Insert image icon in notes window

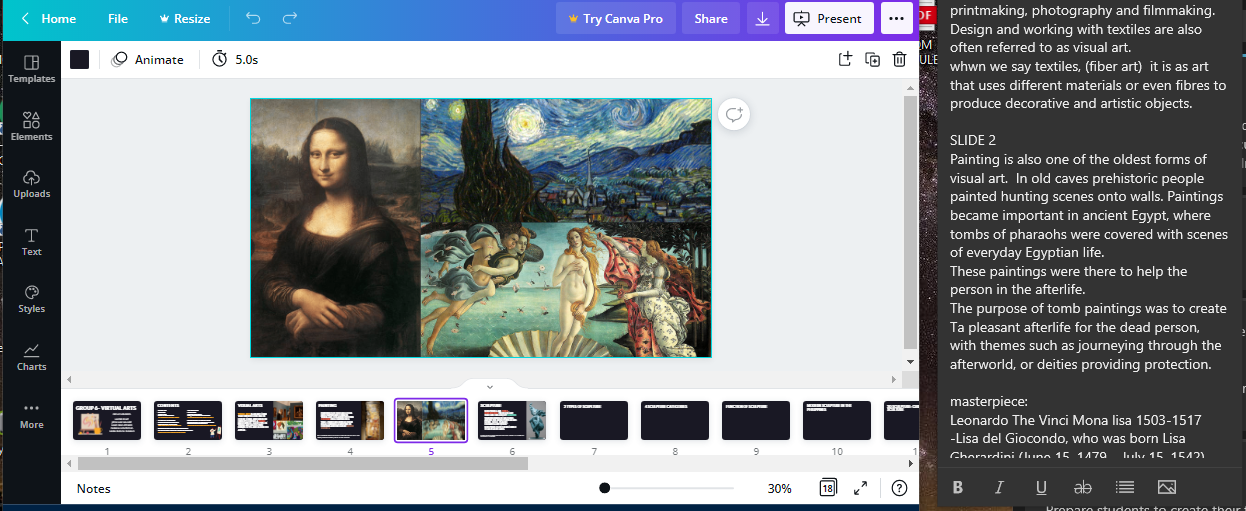click(1166, 487)
